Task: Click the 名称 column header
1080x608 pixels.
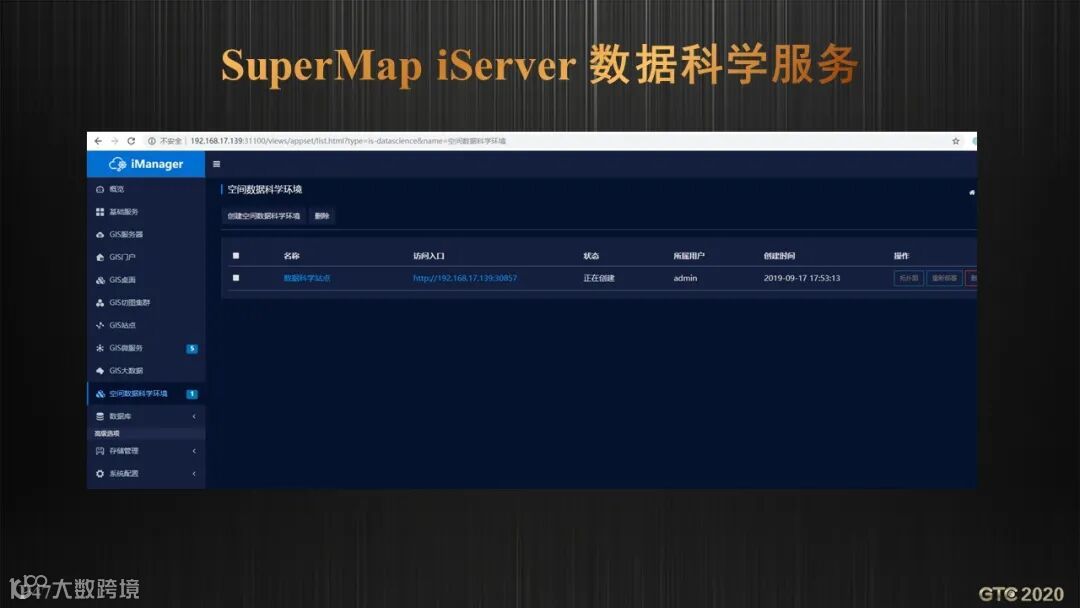Action: point(291,255)
